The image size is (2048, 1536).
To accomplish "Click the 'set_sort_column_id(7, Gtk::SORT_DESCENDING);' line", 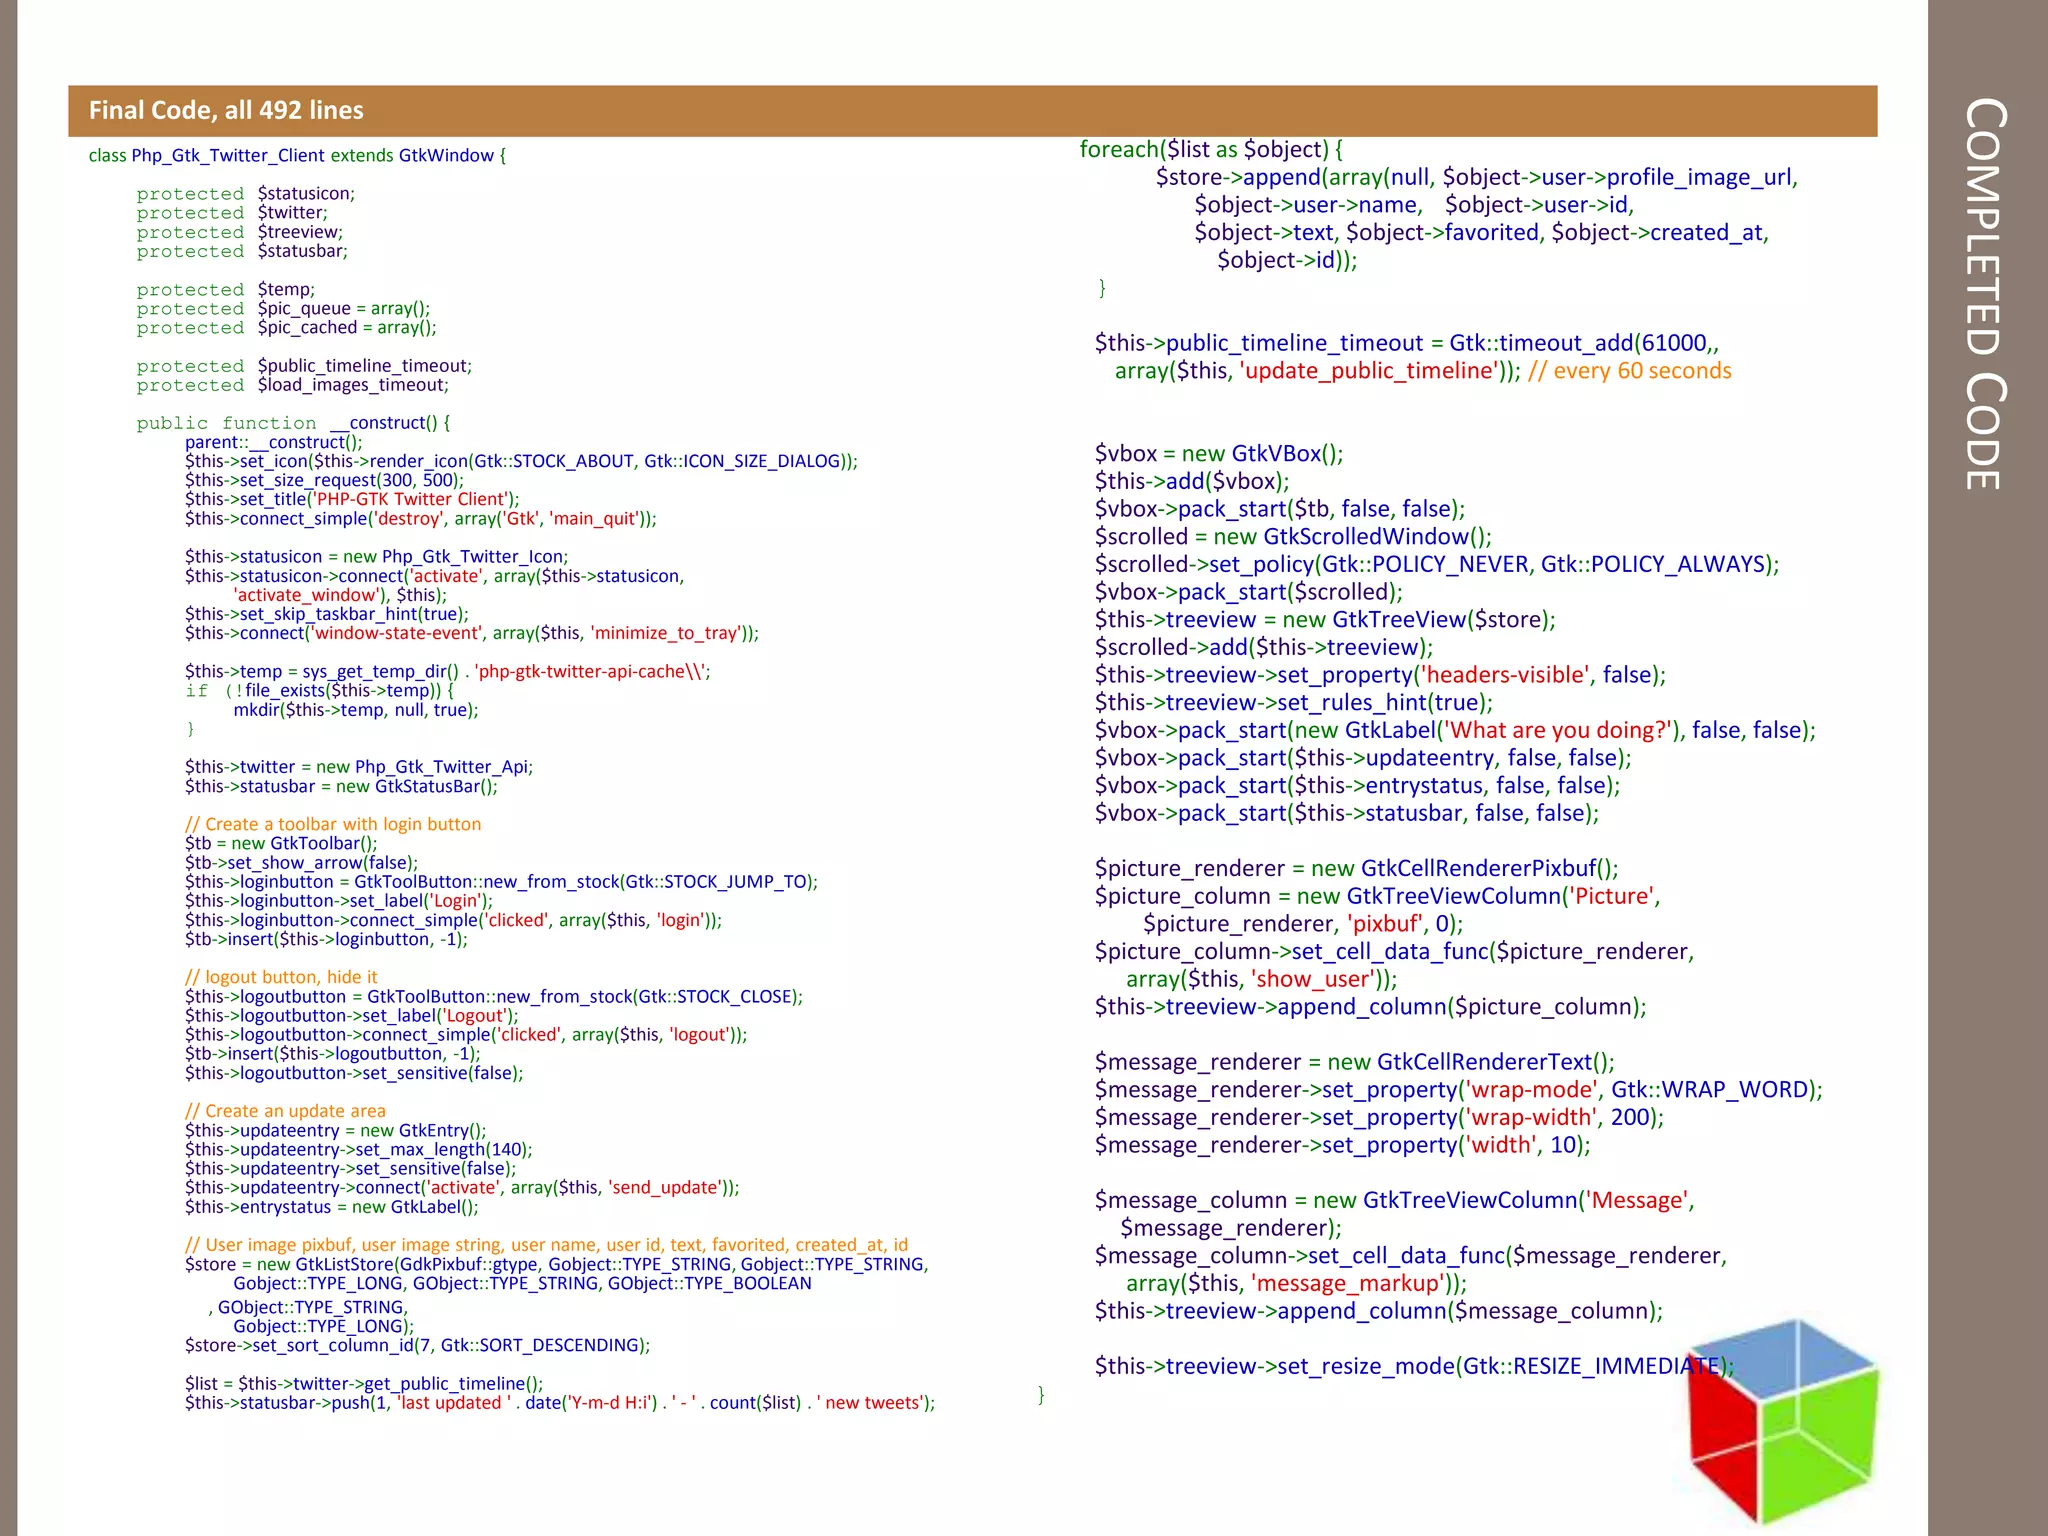I will (418, 1345).
